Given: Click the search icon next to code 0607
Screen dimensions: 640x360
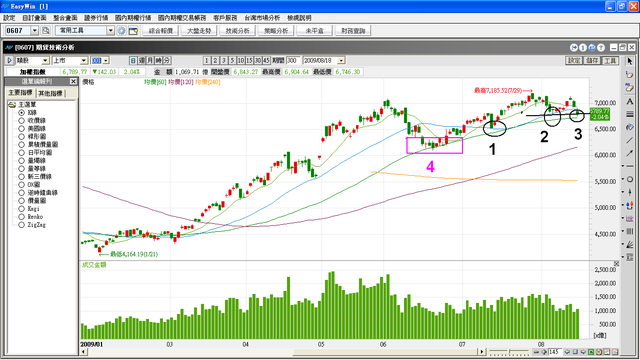Looking at the screenshot, I should click(x=46, y=31).
